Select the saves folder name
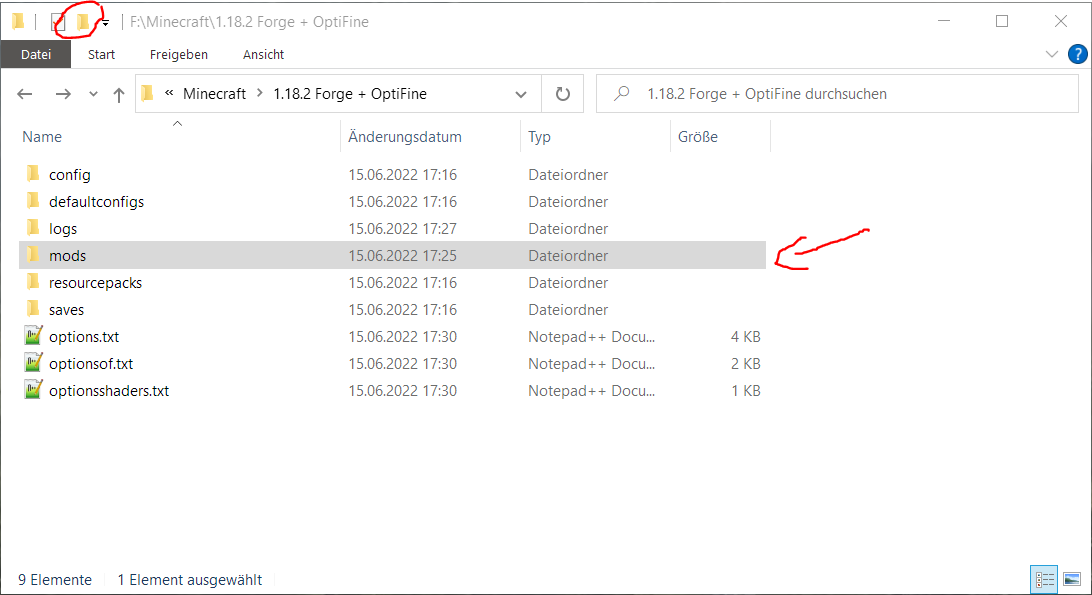1092x595 pixels. tap(66, 310)
